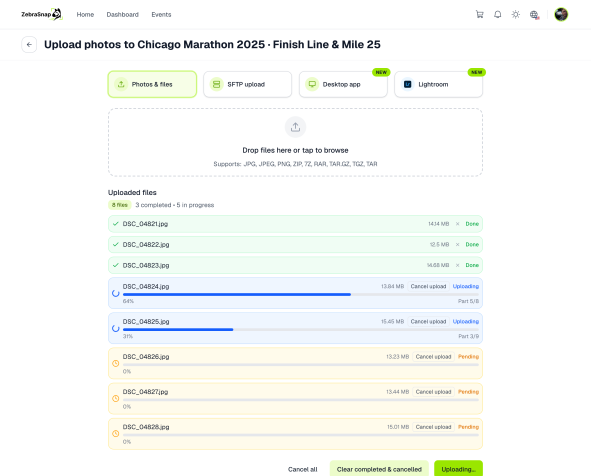Click upload icon in drop zone

(296, 127)
